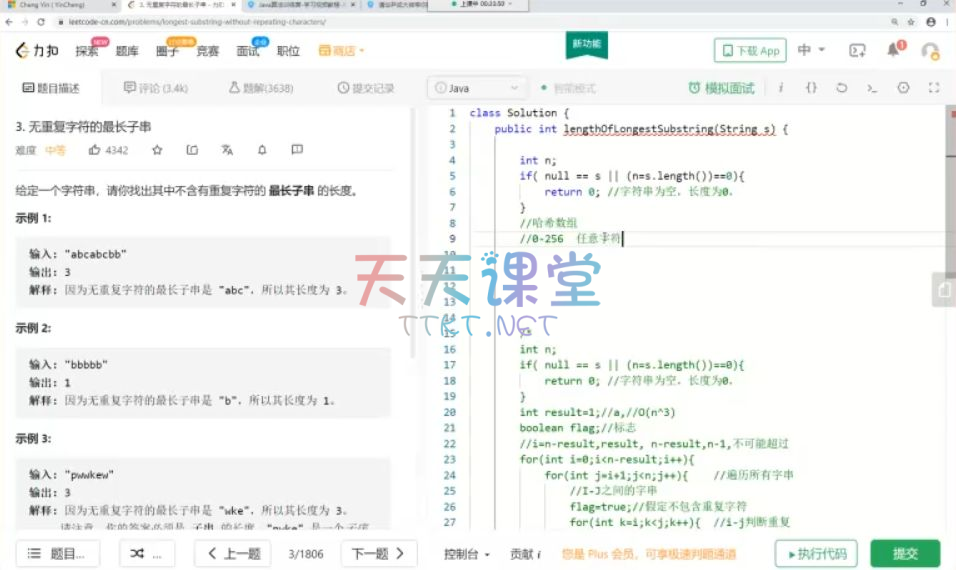This screenshot has width=956, height=570.
Task: Enter fullscreen editor mode
Action: tap(934, 88)
